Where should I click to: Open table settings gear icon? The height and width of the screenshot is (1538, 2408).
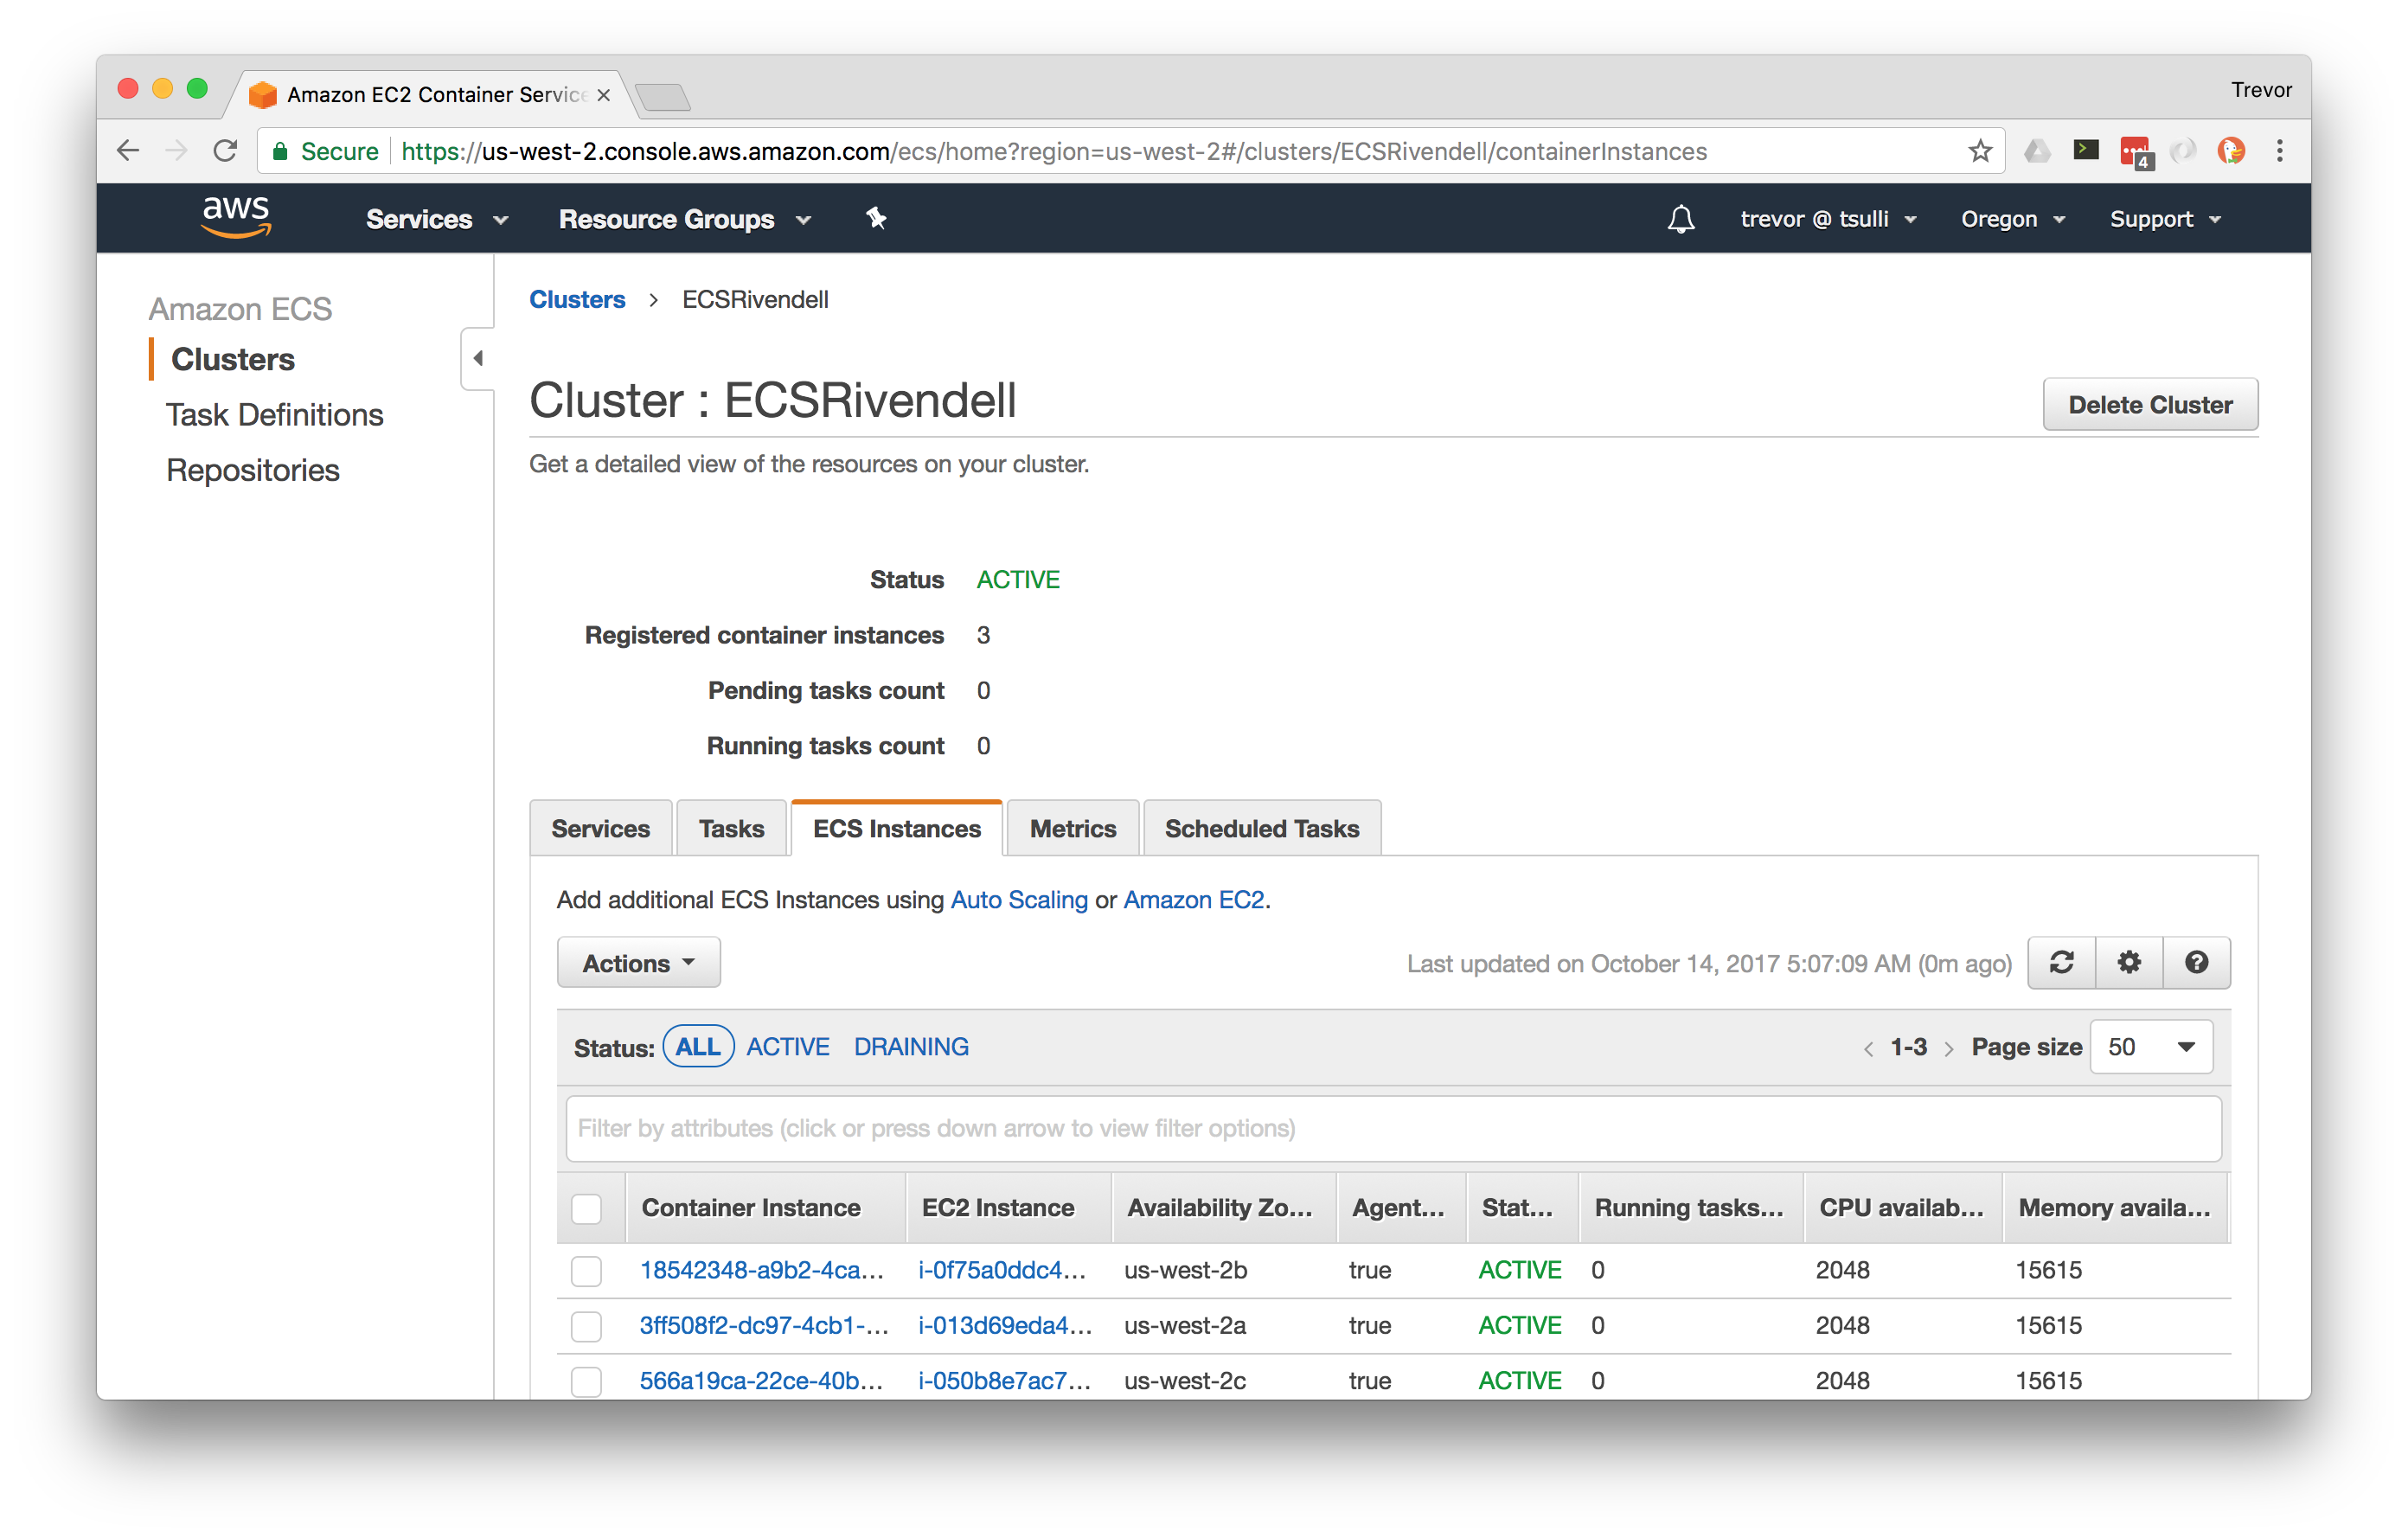click(x=2129, y=963)
